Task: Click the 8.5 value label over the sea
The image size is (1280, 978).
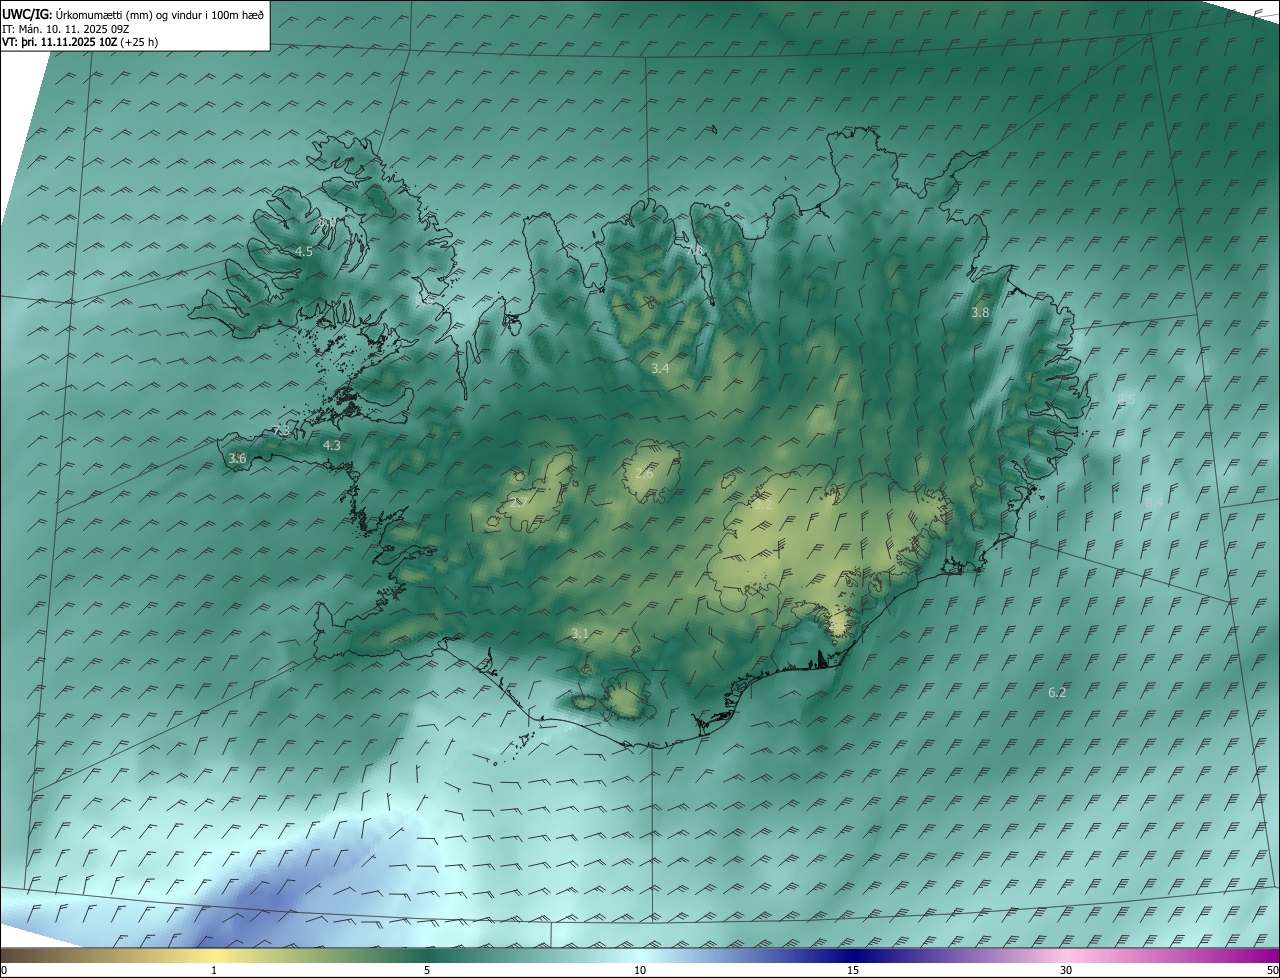Action: coord(1126,399)
